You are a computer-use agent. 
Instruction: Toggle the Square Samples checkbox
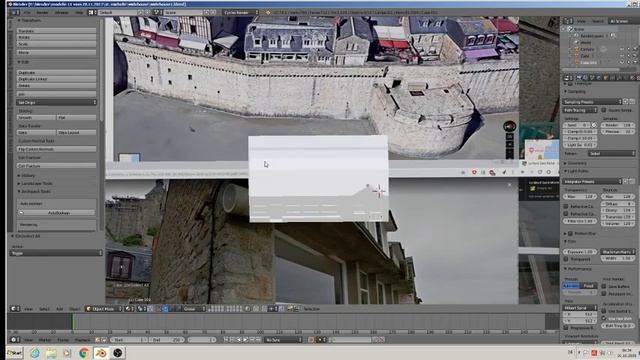click(604, 110)
